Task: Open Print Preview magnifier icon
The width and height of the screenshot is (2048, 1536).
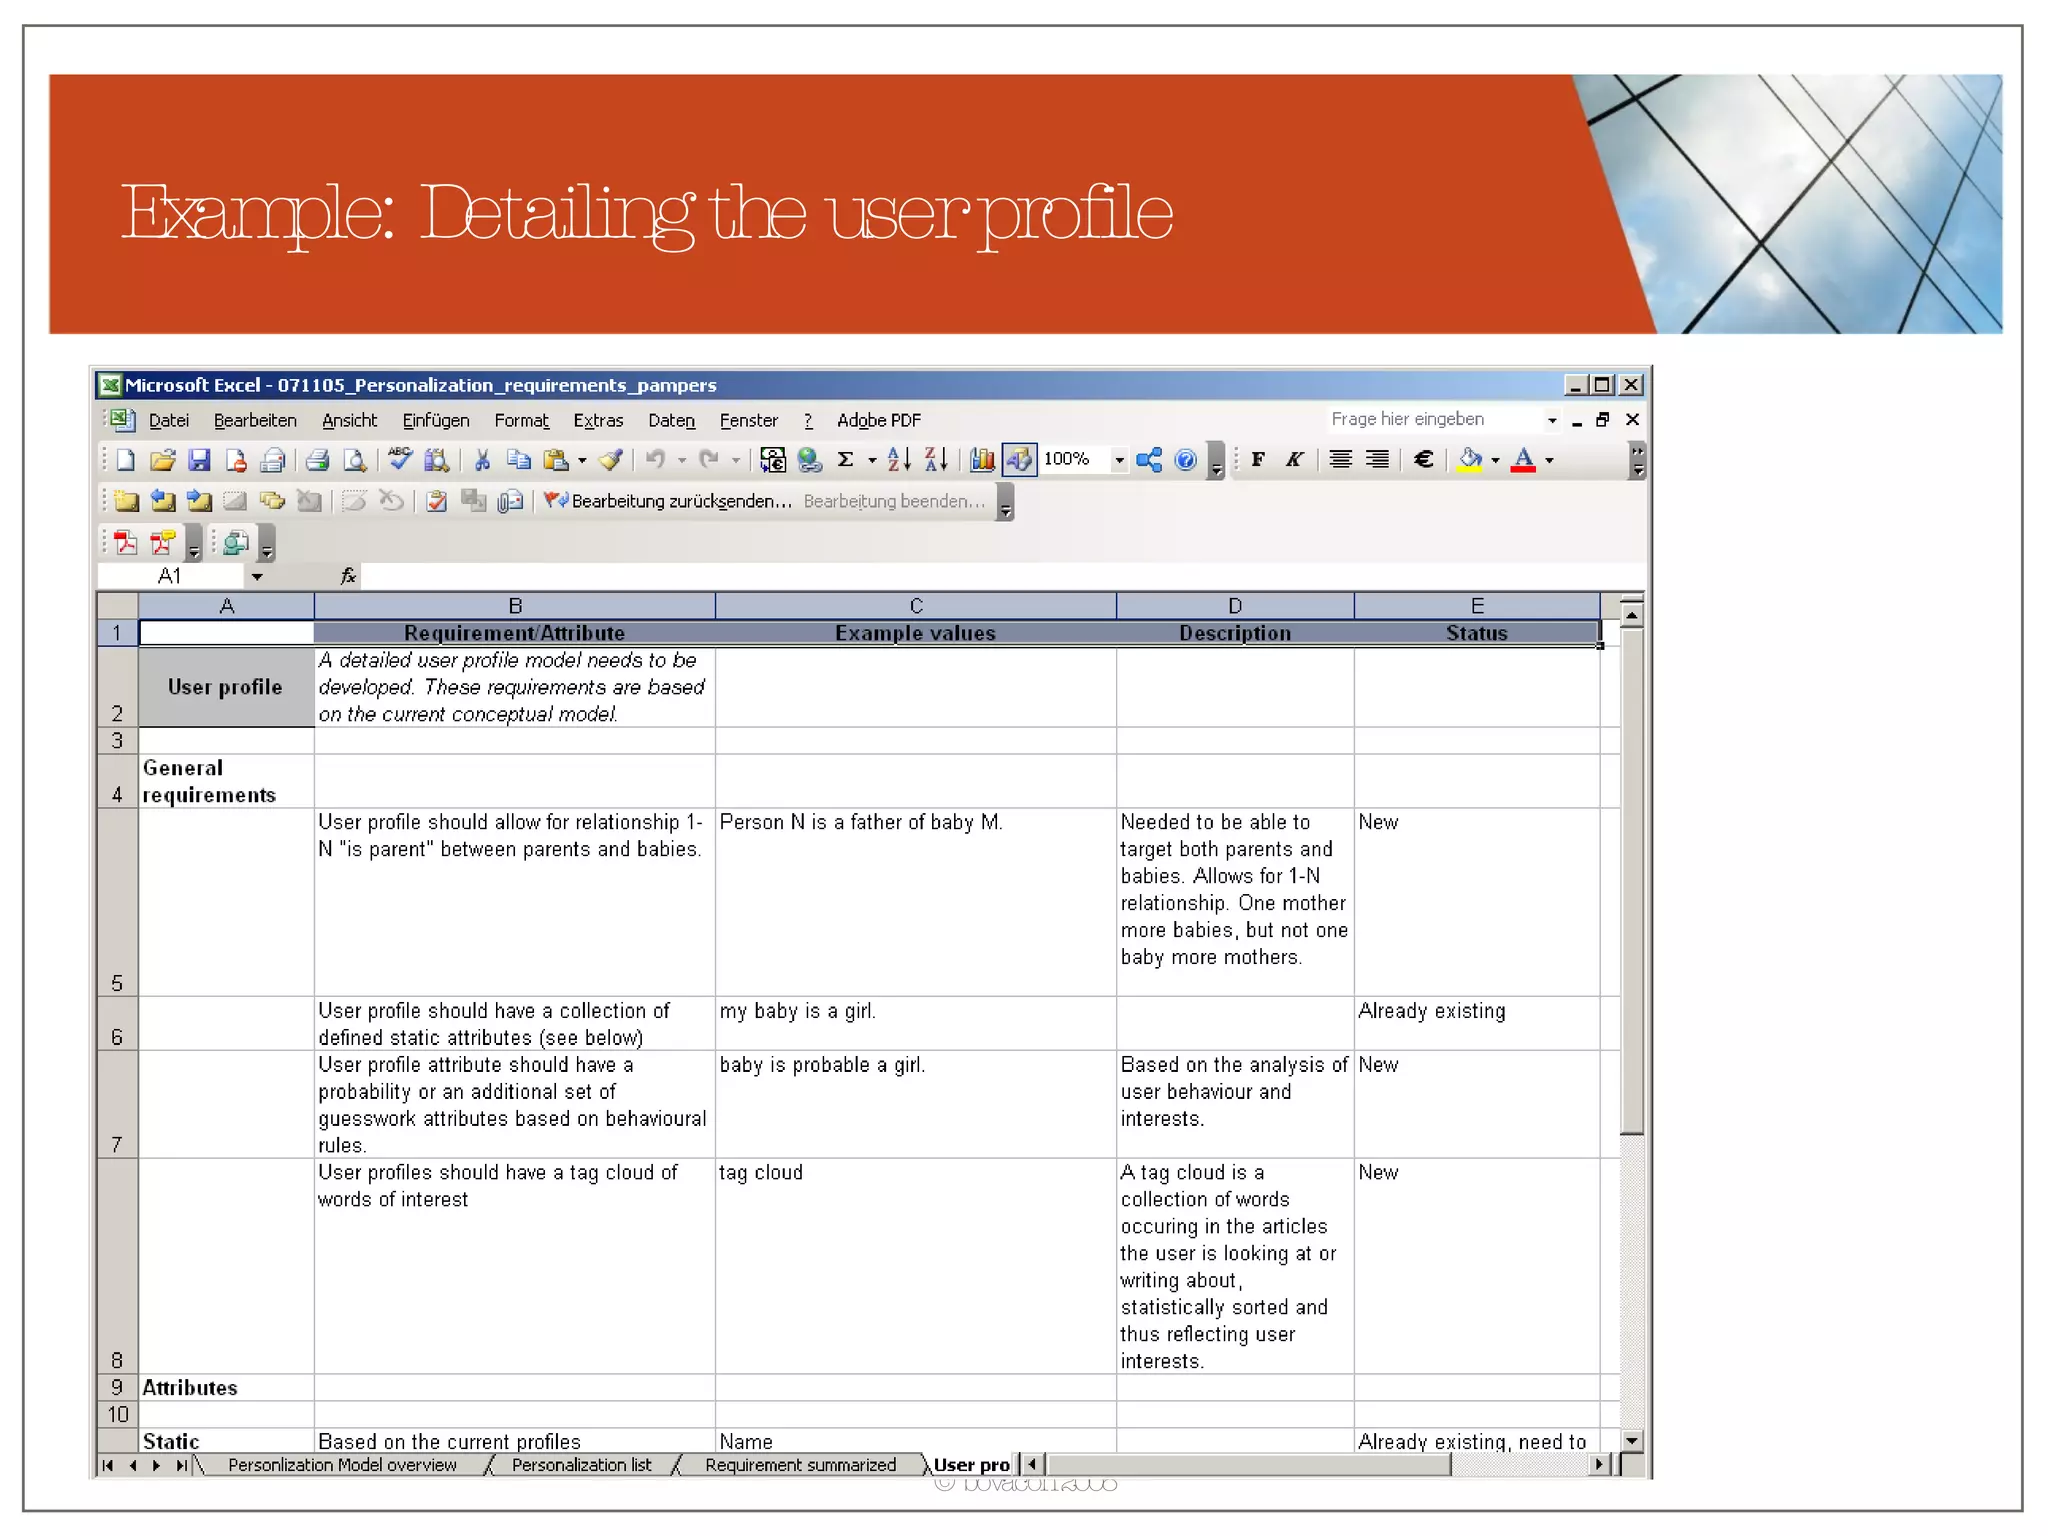Action: [x=354, y=460]
